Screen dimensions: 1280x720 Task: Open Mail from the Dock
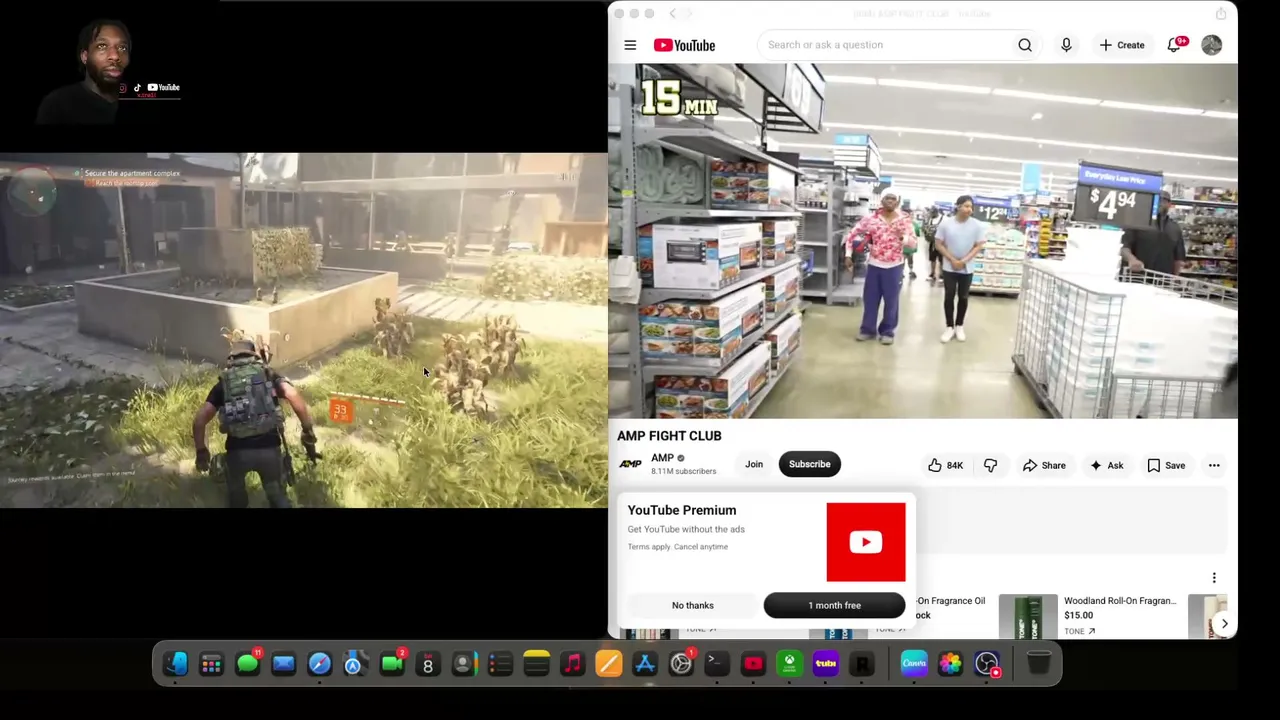coord(283,663)
